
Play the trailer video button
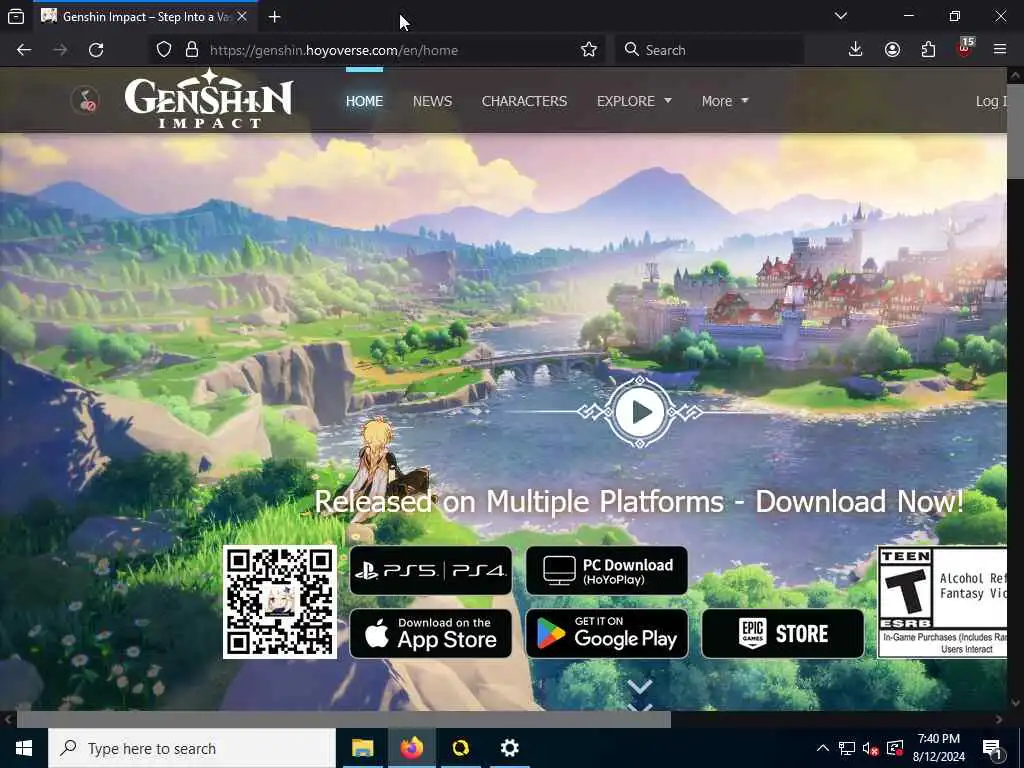point(640,412)
